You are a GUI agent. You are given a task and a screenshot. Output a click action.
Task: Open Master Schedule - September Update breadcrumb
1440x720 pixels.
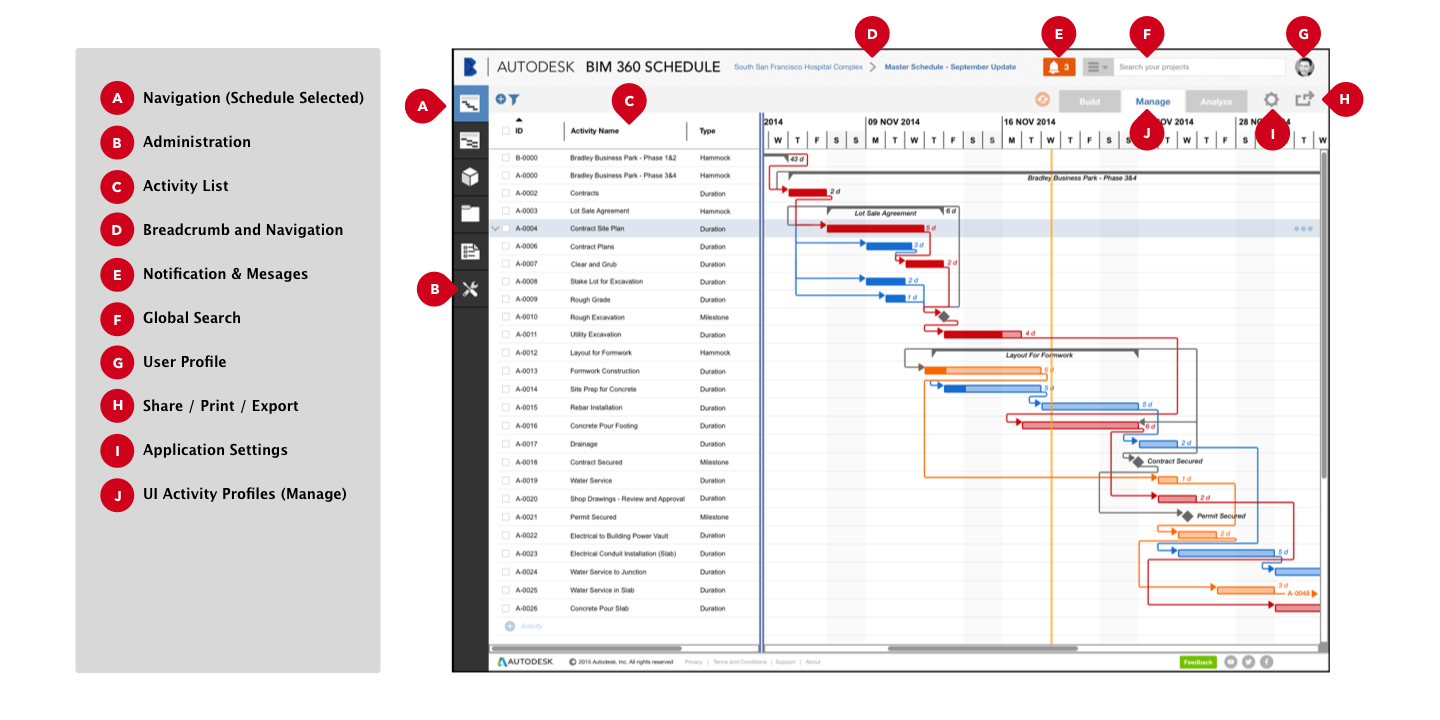[x=950, y=67]
